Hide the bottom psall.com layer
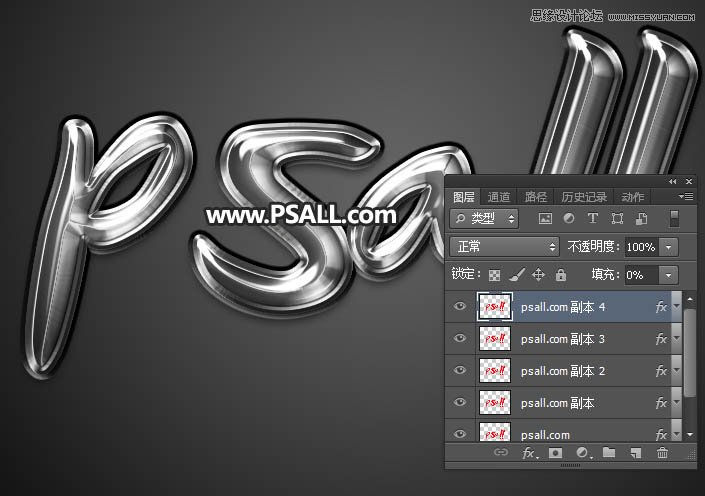Image resolution: width=705 pixels, height=496 pixels. coord(460,433)
